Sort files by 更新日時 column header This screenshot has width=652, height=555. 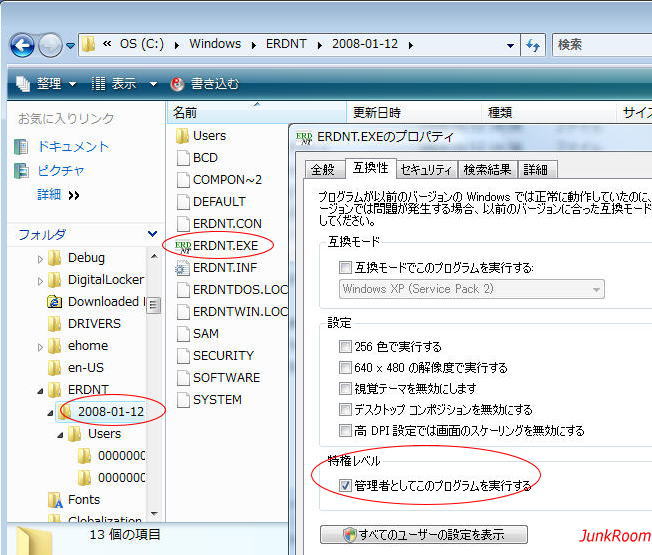click(414, 113)
